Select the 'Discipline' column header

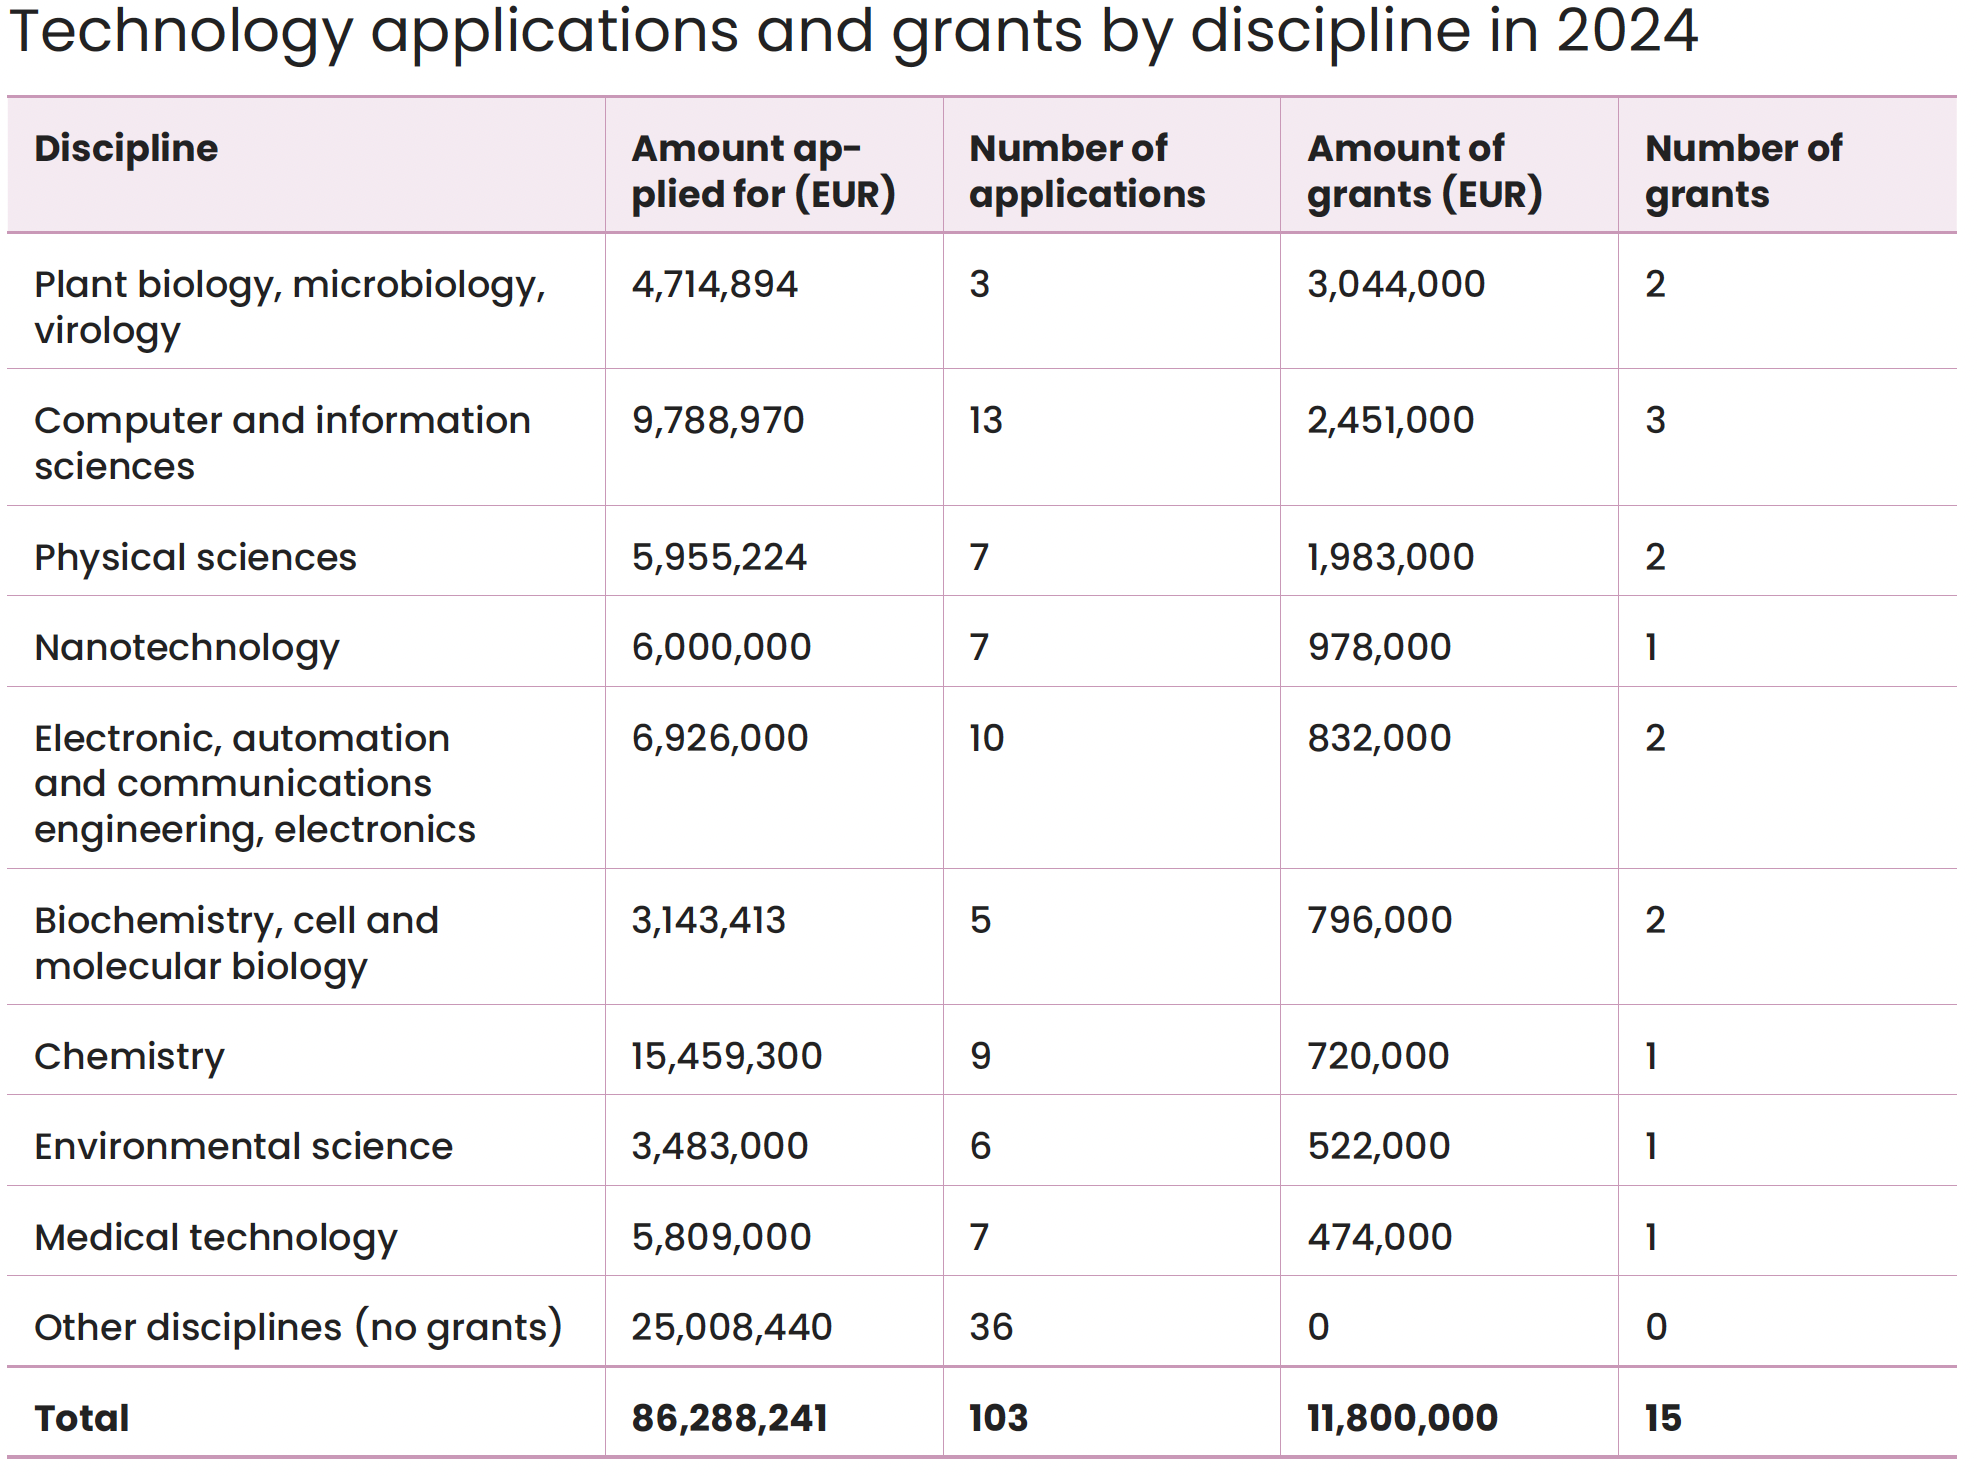click(x=126, y=148)
